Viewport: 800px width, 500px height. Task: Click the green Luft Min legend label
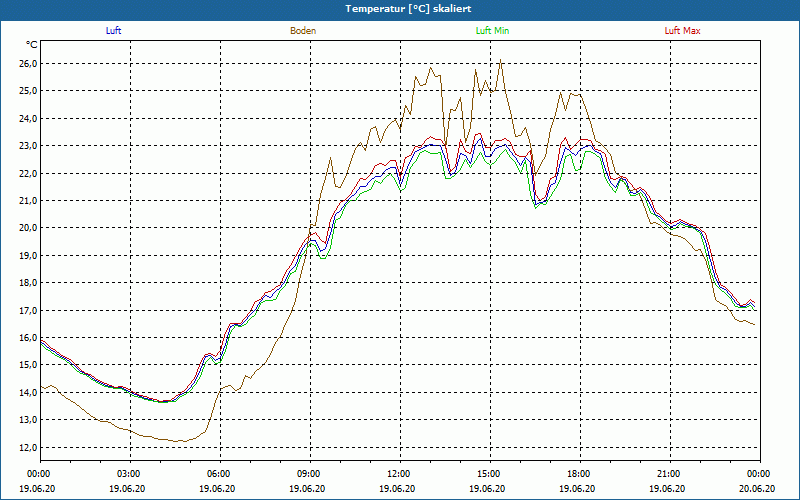point(492,31)
